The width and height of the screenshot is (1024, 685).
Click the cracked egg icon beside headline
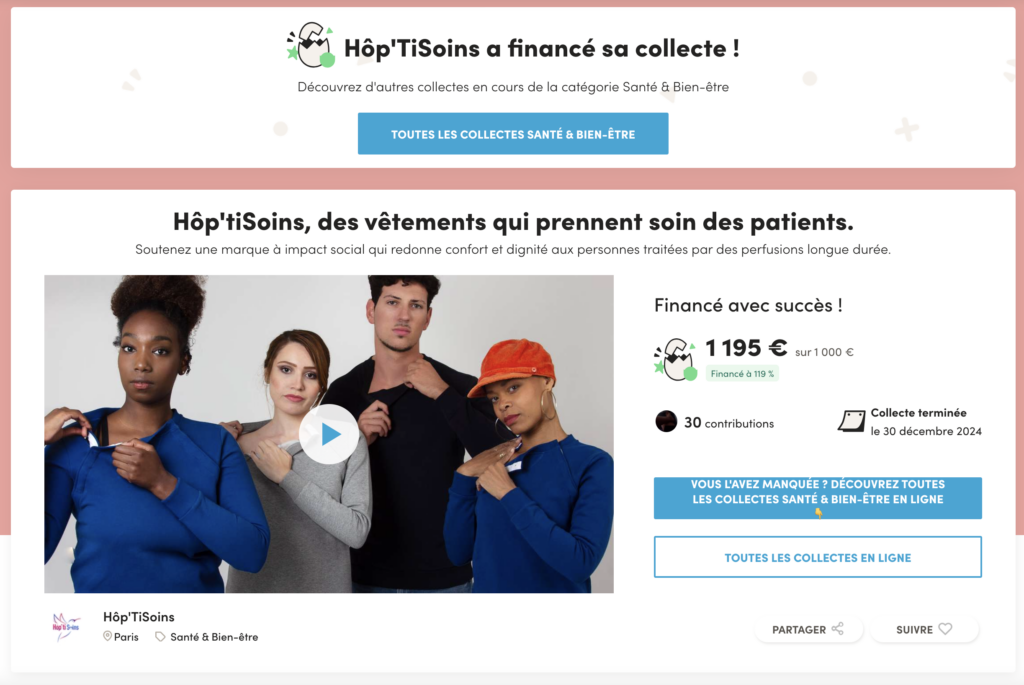click(x=311, y=45)
